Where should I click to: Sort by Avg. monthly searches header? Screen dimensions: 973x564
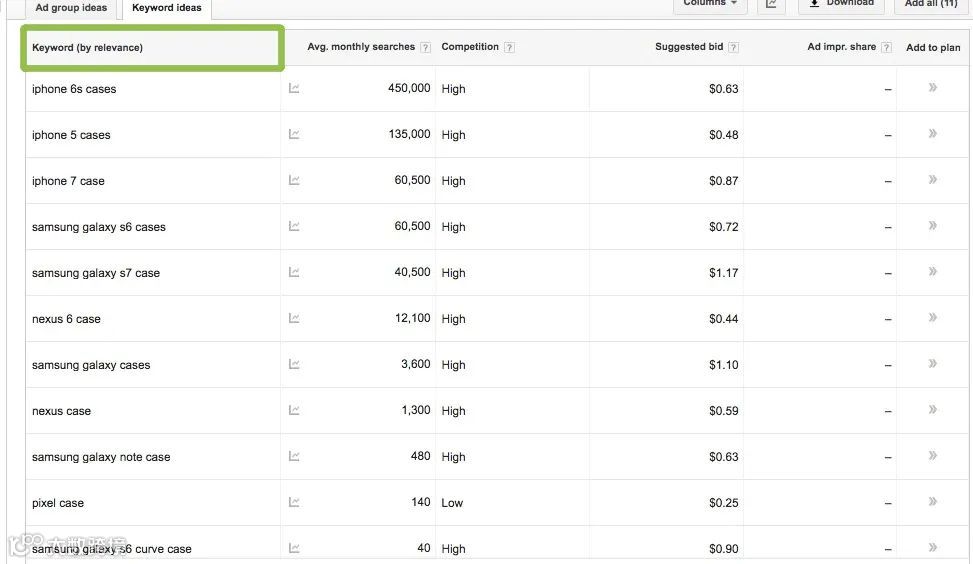coord(361,47)
